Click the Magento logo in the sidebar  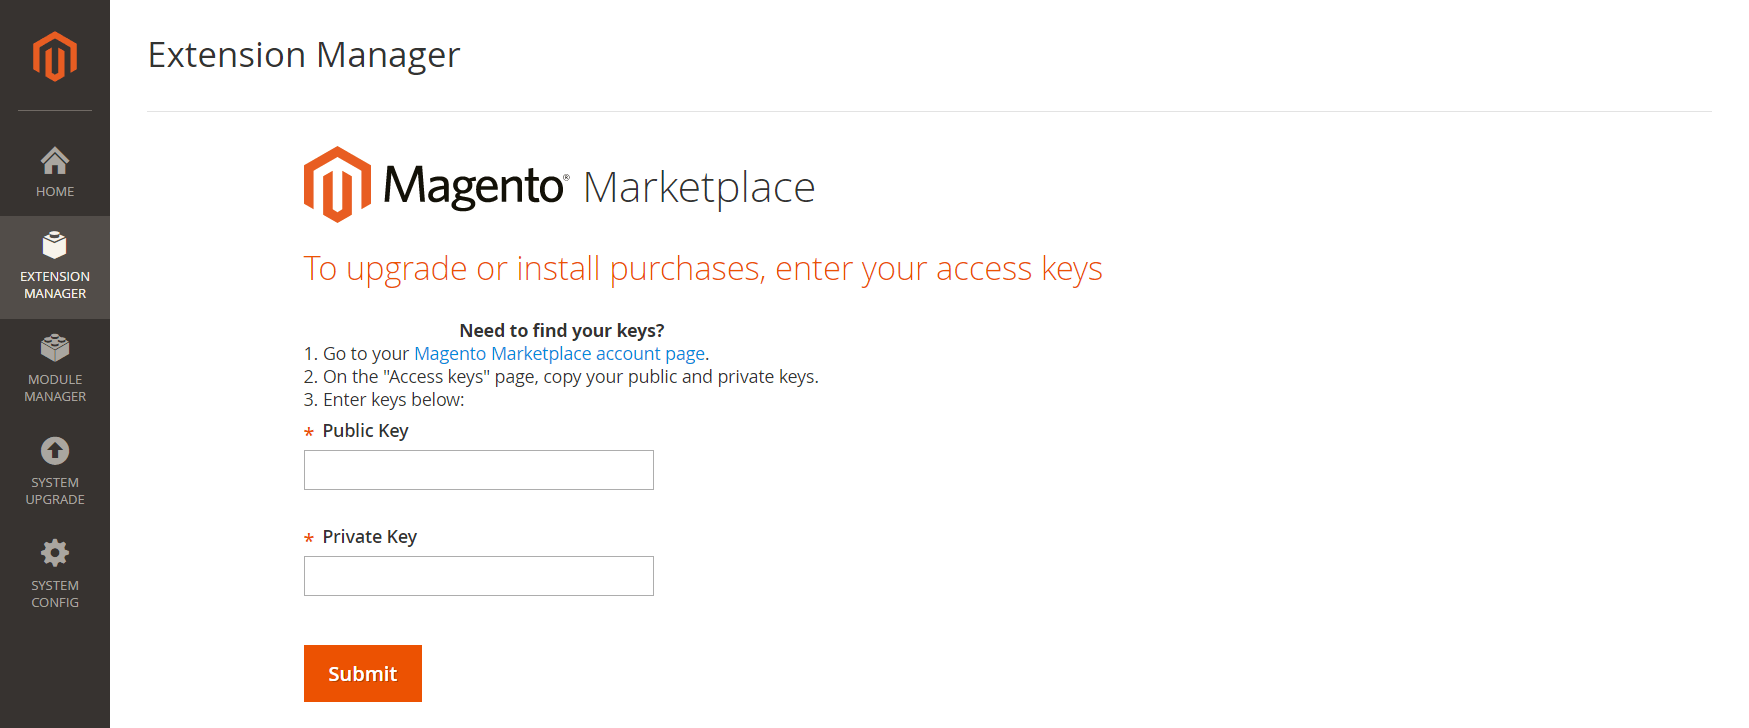(55, 56)
